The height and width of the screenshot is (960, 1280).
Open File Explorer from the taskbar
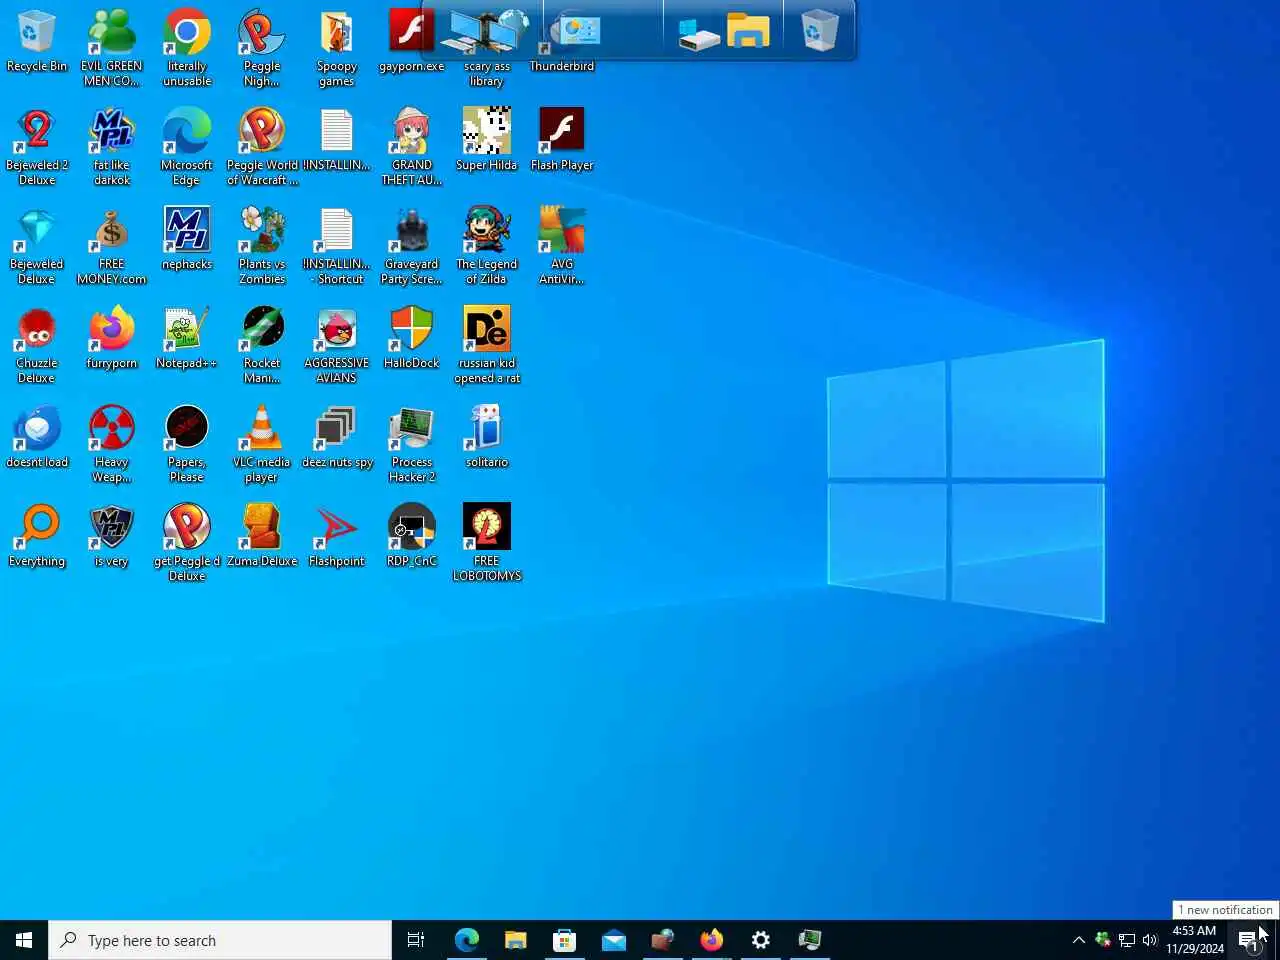(515, 940)
